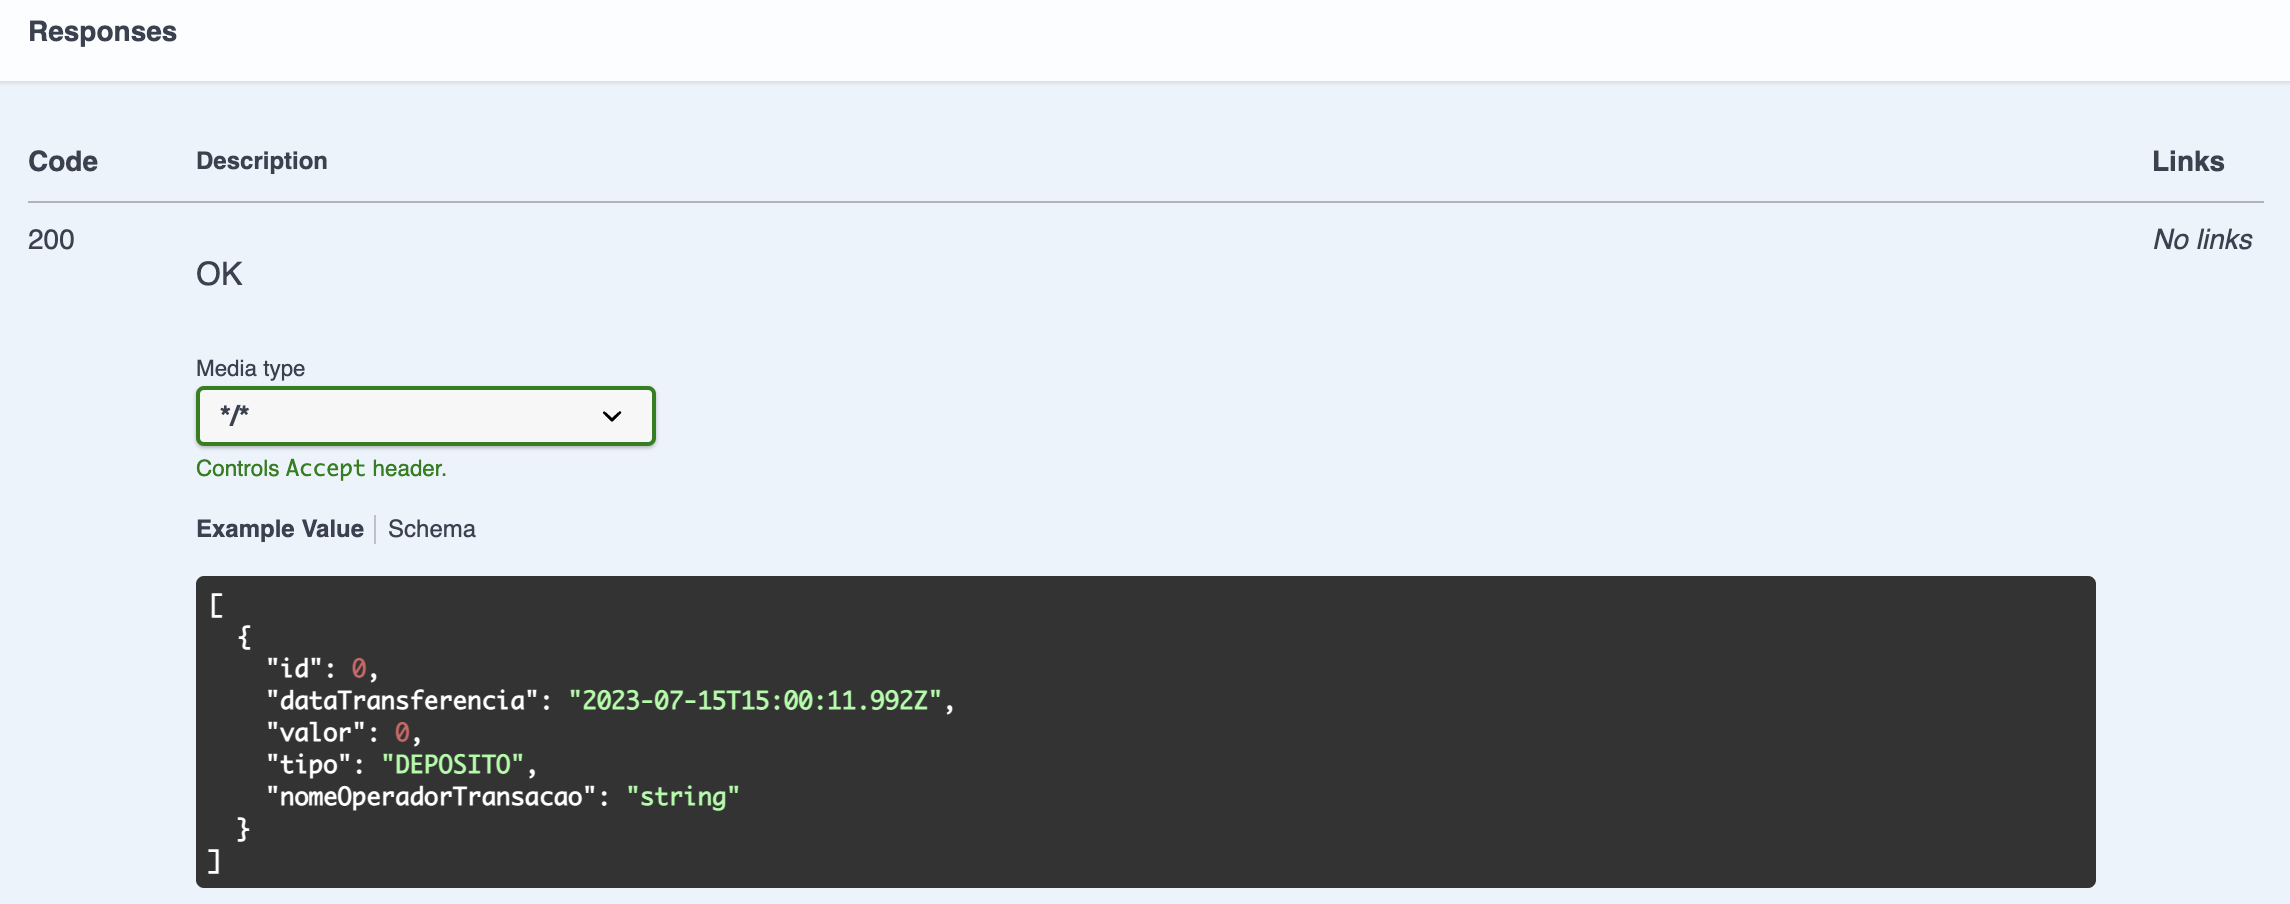Click the No links label
2290x904 pixels.
pyautogui.click(x=2203, y=239)
